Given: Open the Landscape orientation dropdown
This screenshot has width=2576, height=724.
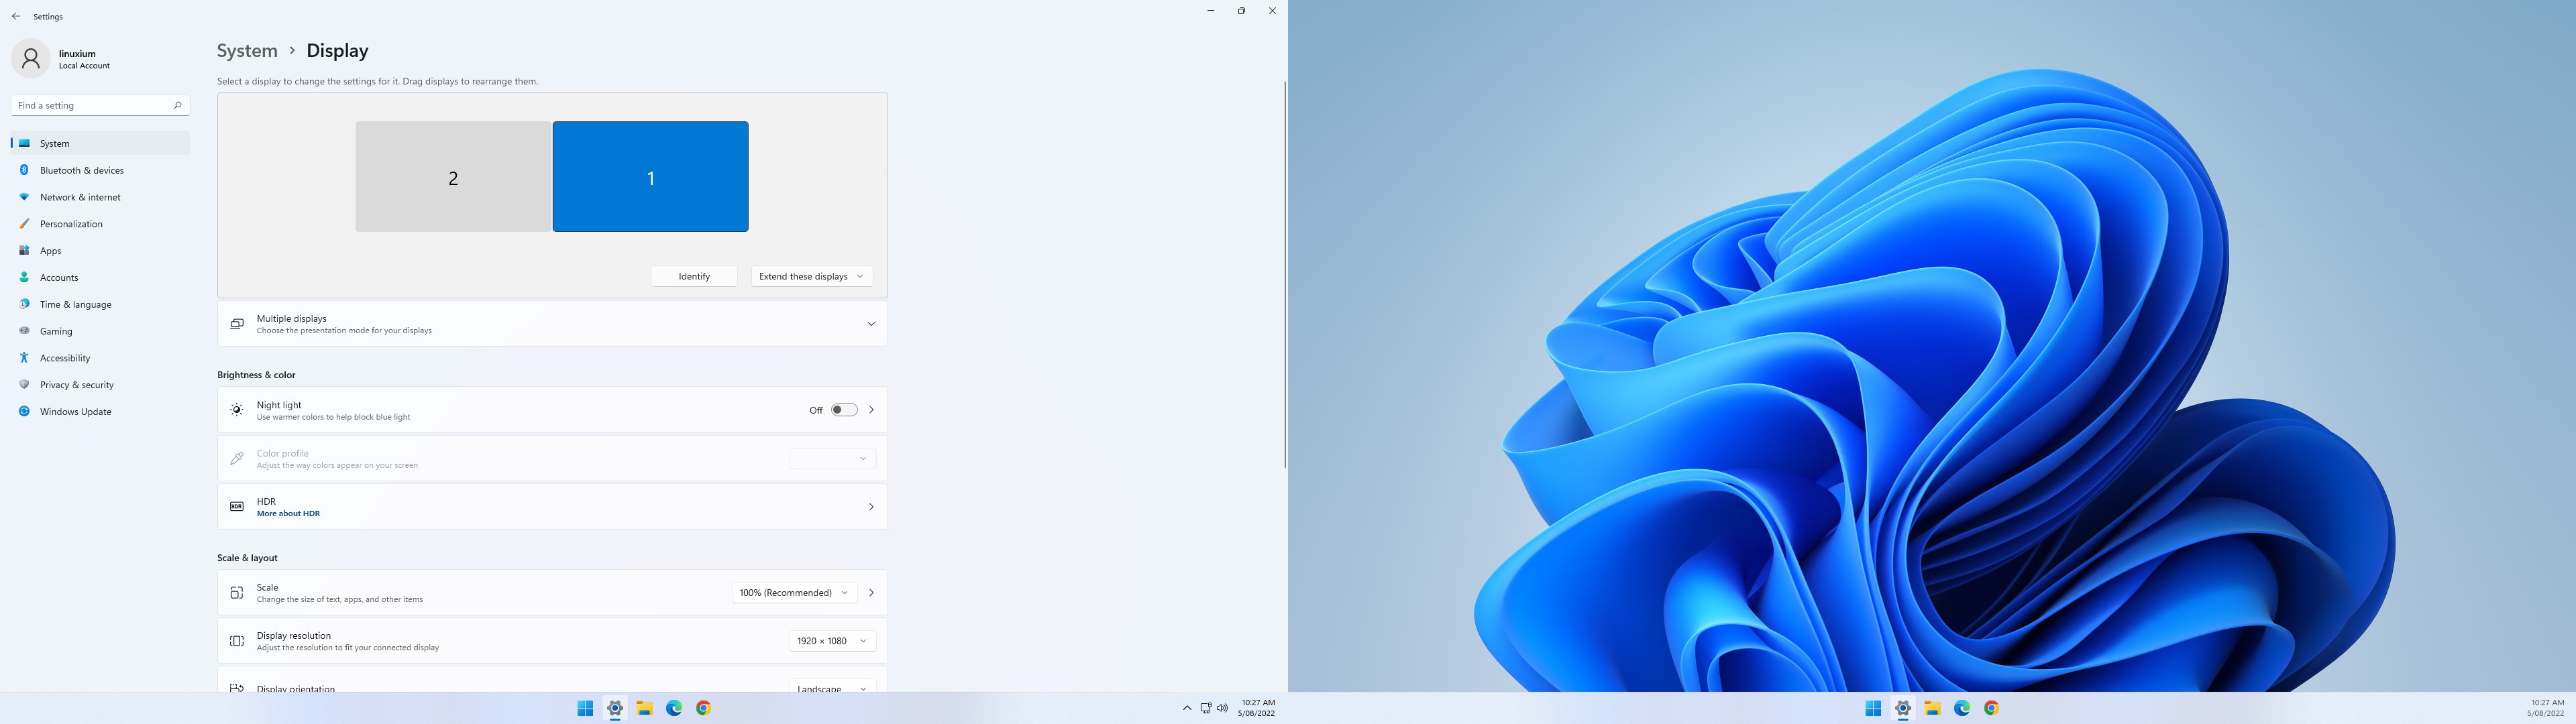Looking at the screenshot, I should point(833,686).
